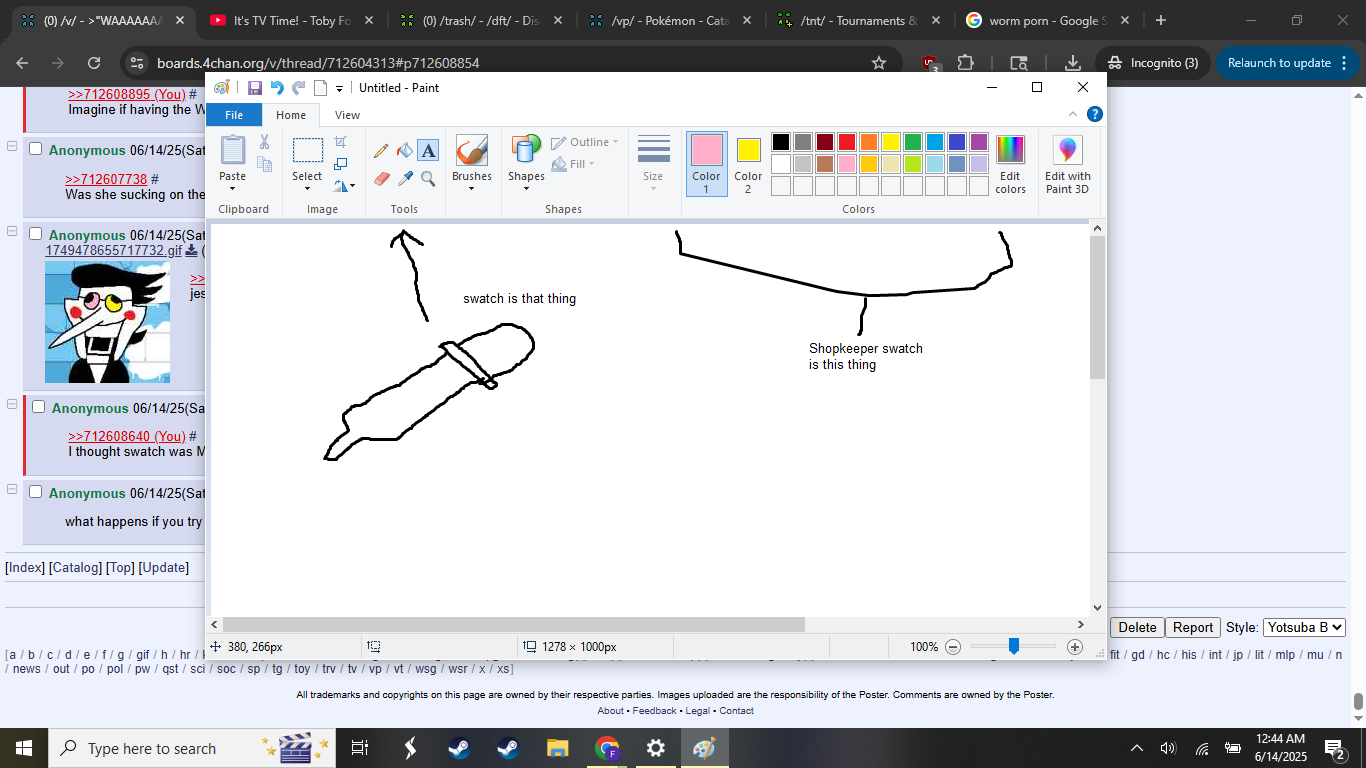Click the Paste clipboard icon
The image size is (1366, 768).
[232, 150]
